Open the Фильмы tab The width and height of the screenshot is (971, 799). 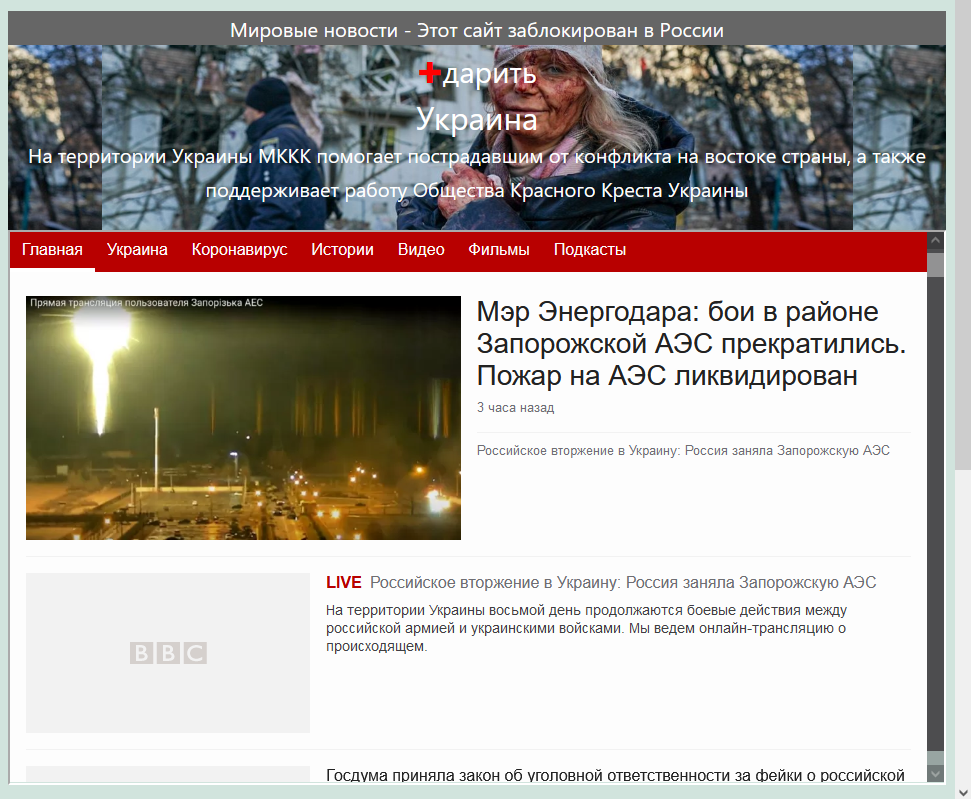click(499, 250)
